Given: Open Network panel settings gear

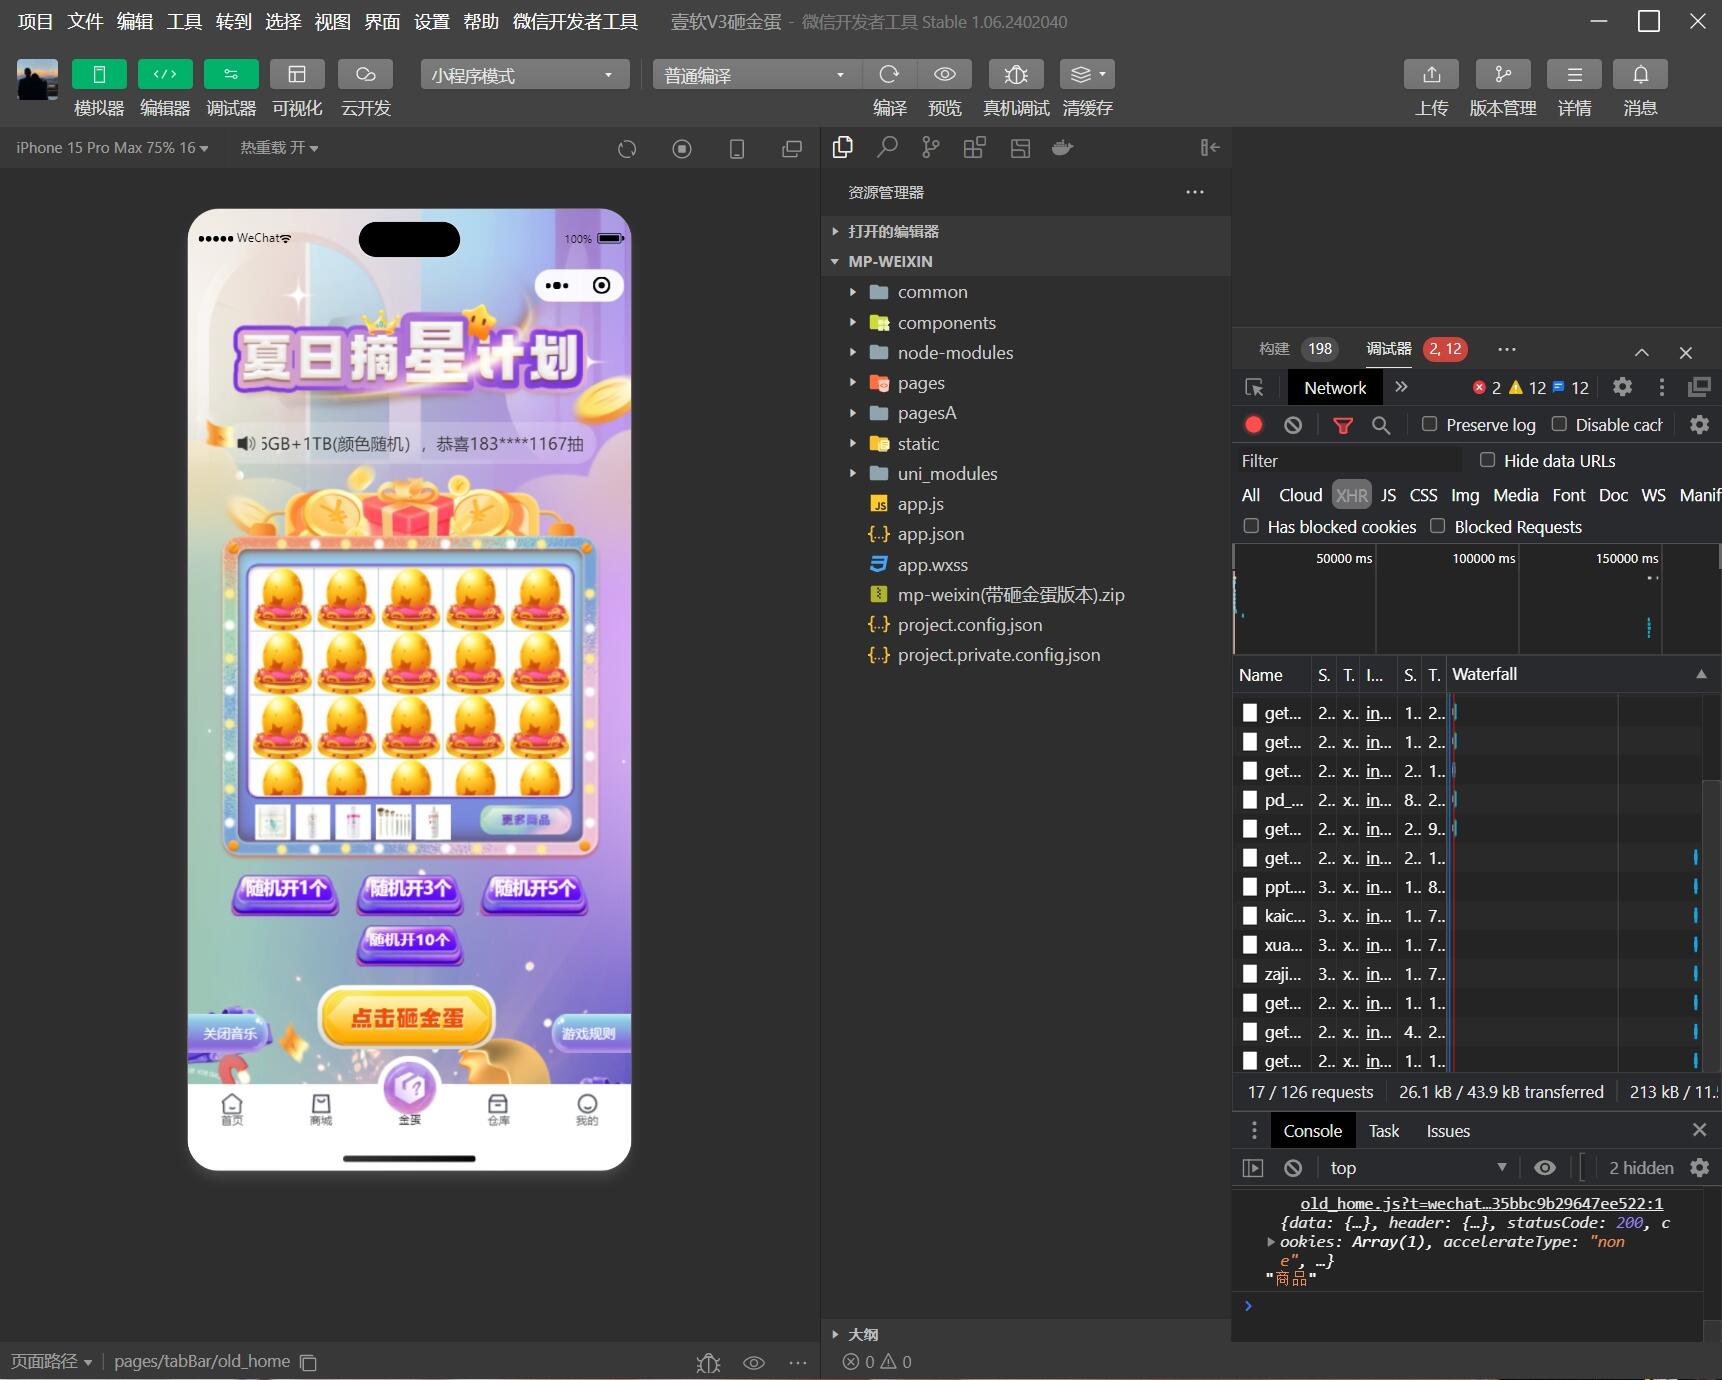Looking at the screenshot, I should point(1698,425).
